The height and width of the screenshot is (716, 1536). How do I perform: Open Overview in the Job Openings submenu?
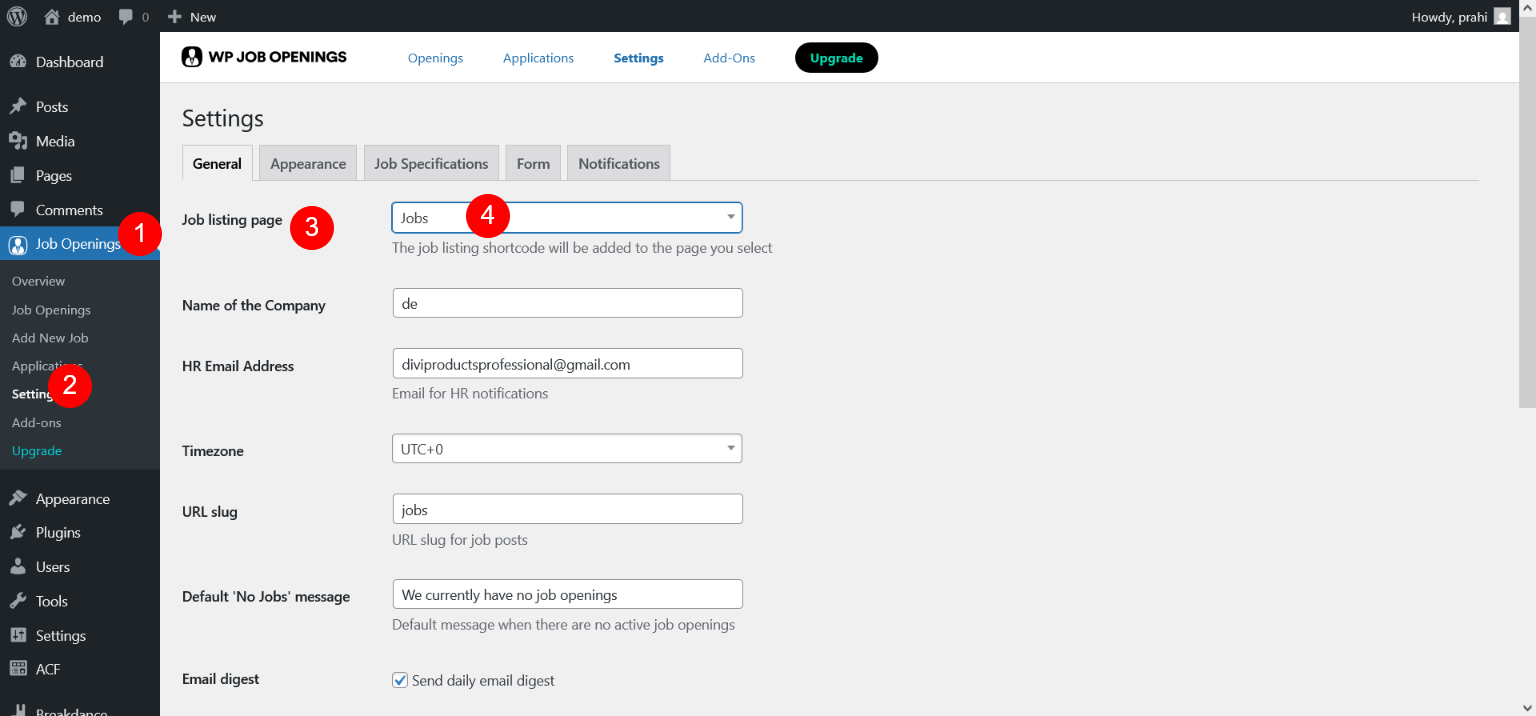tap(38, 281)
